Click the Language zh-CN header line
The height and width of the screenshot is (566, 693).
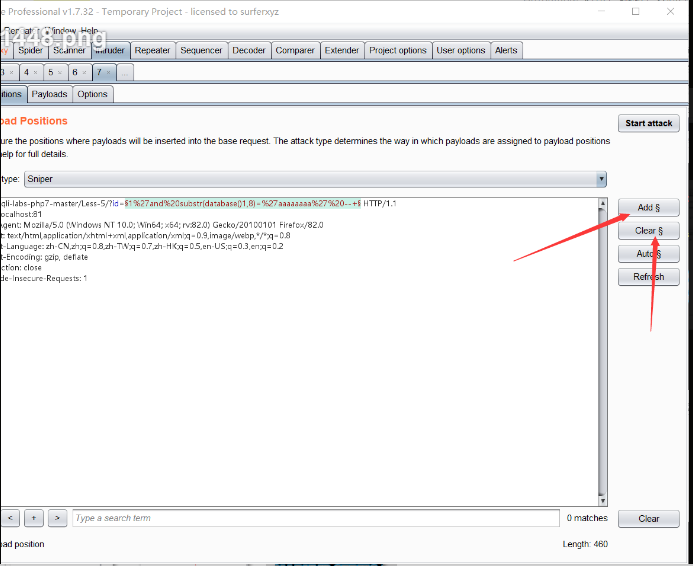142,246
